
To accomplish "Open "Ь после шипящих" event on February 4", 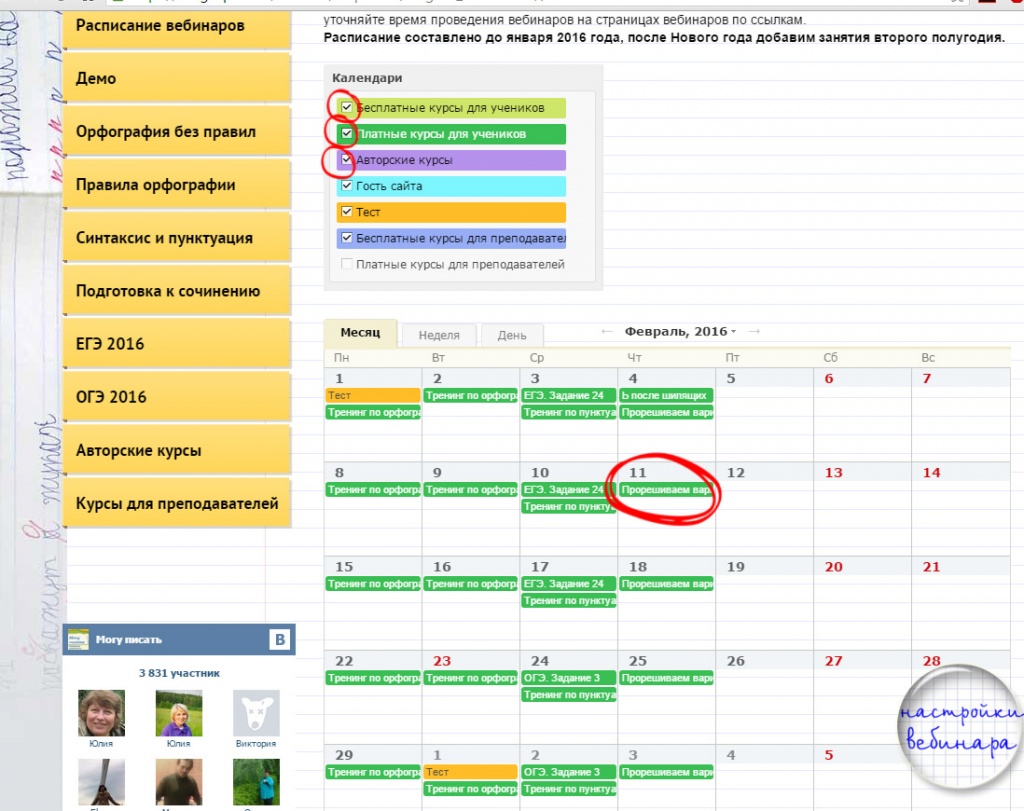I will pos(666,396).
